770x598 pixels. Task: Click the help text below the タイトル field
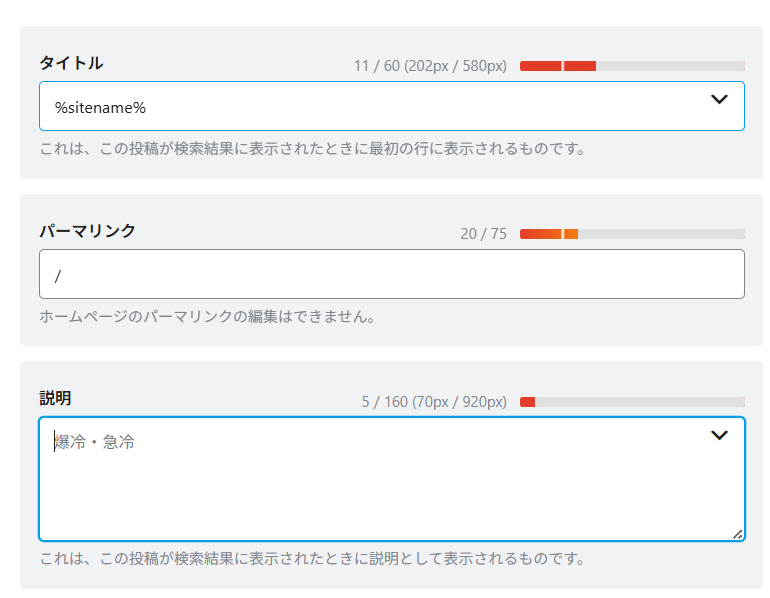[312, 149]
